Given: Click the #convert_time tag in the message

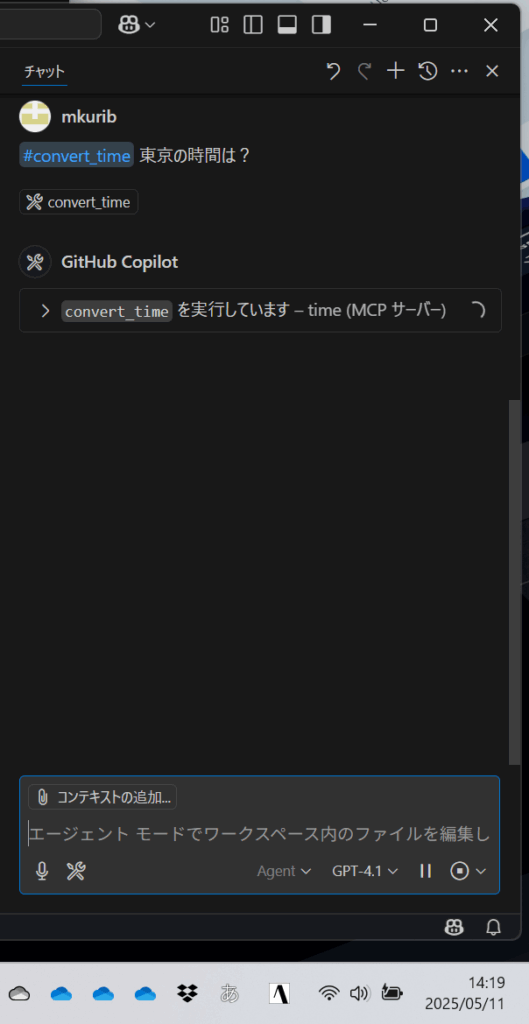Looking at the screenshot, I should tap(76, 155).
